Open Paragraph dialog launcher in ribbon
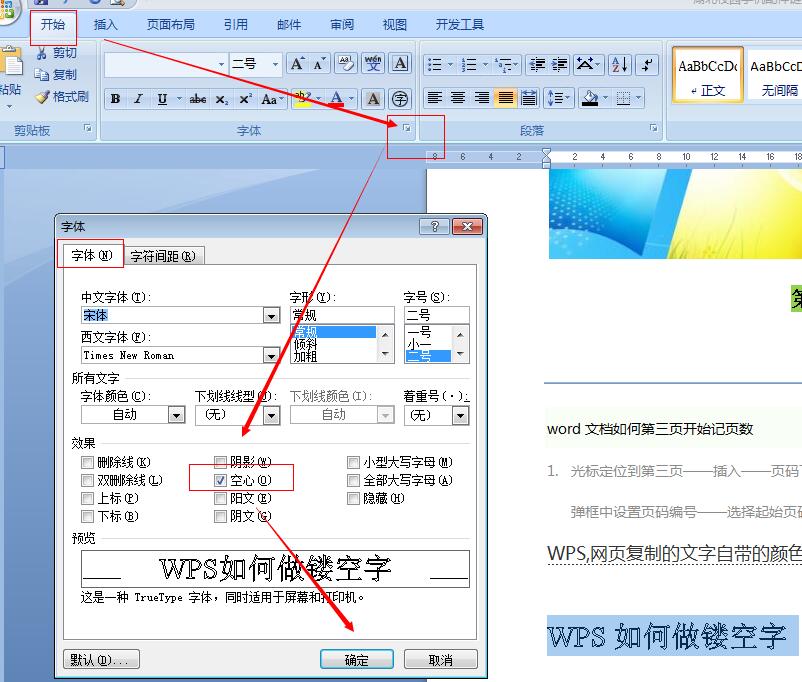Image resolution: width=802 pixels, height=682 pixels. [654, 128]
